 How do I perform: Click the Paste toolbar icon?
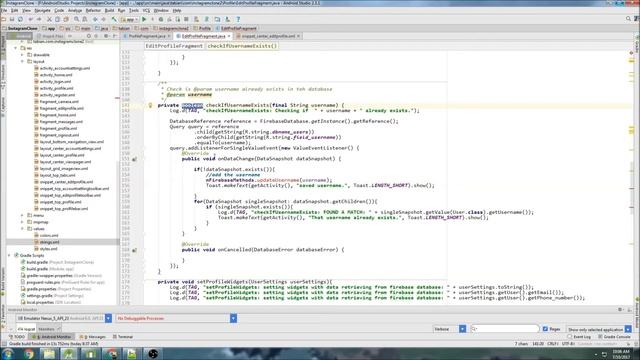point(66,19)
